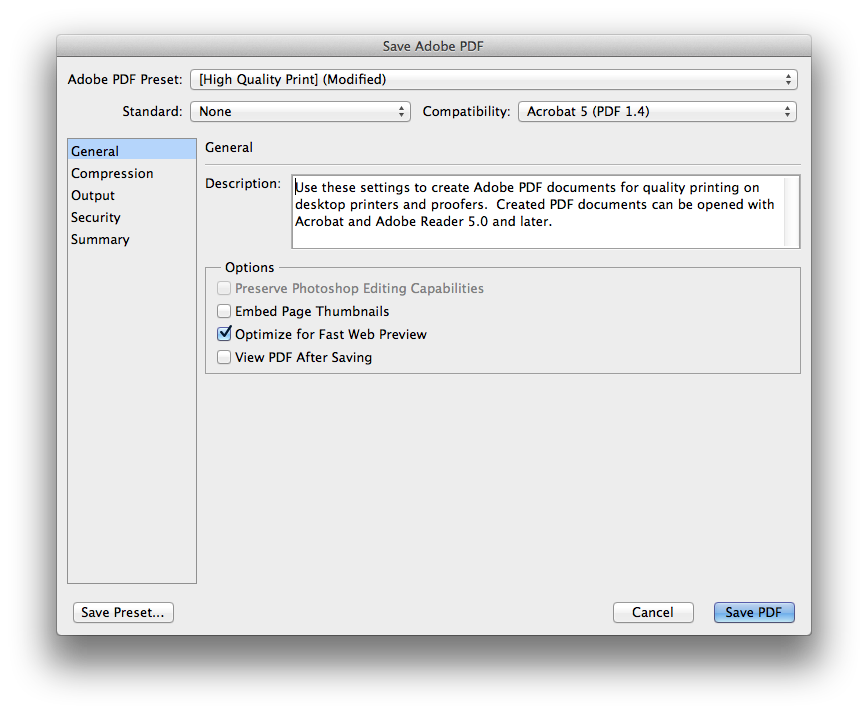
Task: Switch to the Compression section
Action: 112,173
